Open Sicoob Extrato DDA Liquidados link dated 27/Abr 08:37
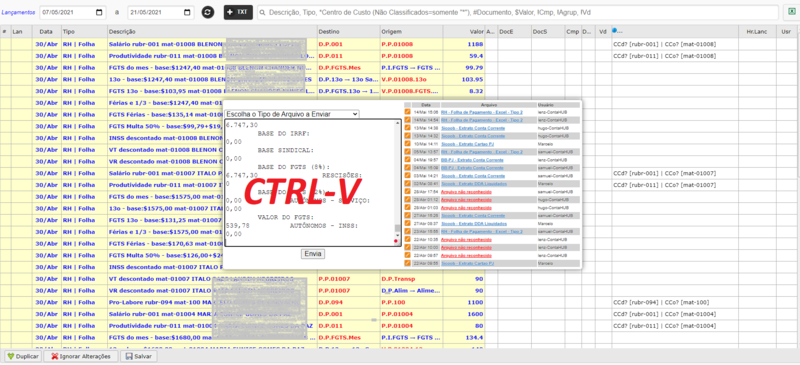This screenshot has width=800, height=365. tap(474, 223)
